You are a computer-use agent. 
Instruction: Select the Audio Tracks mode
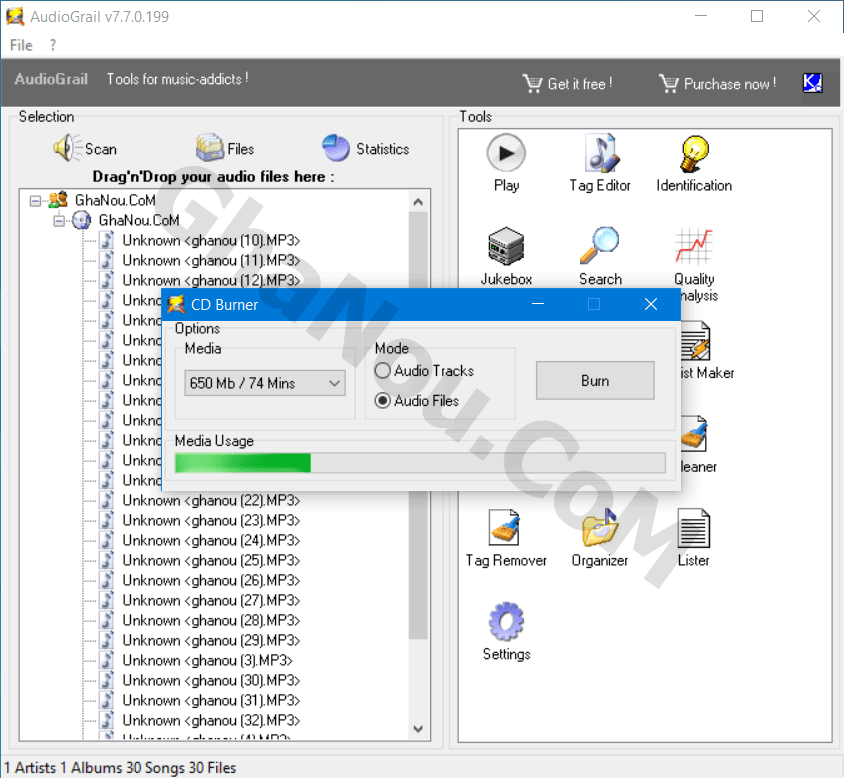[424, 370]
